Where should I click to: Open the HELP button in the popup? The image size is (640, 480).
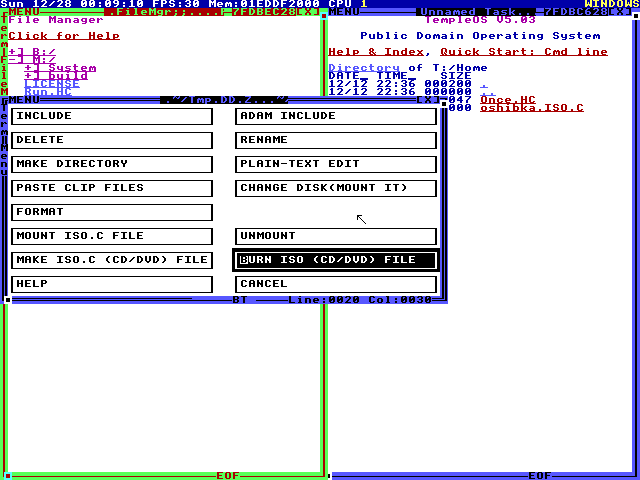112,284
